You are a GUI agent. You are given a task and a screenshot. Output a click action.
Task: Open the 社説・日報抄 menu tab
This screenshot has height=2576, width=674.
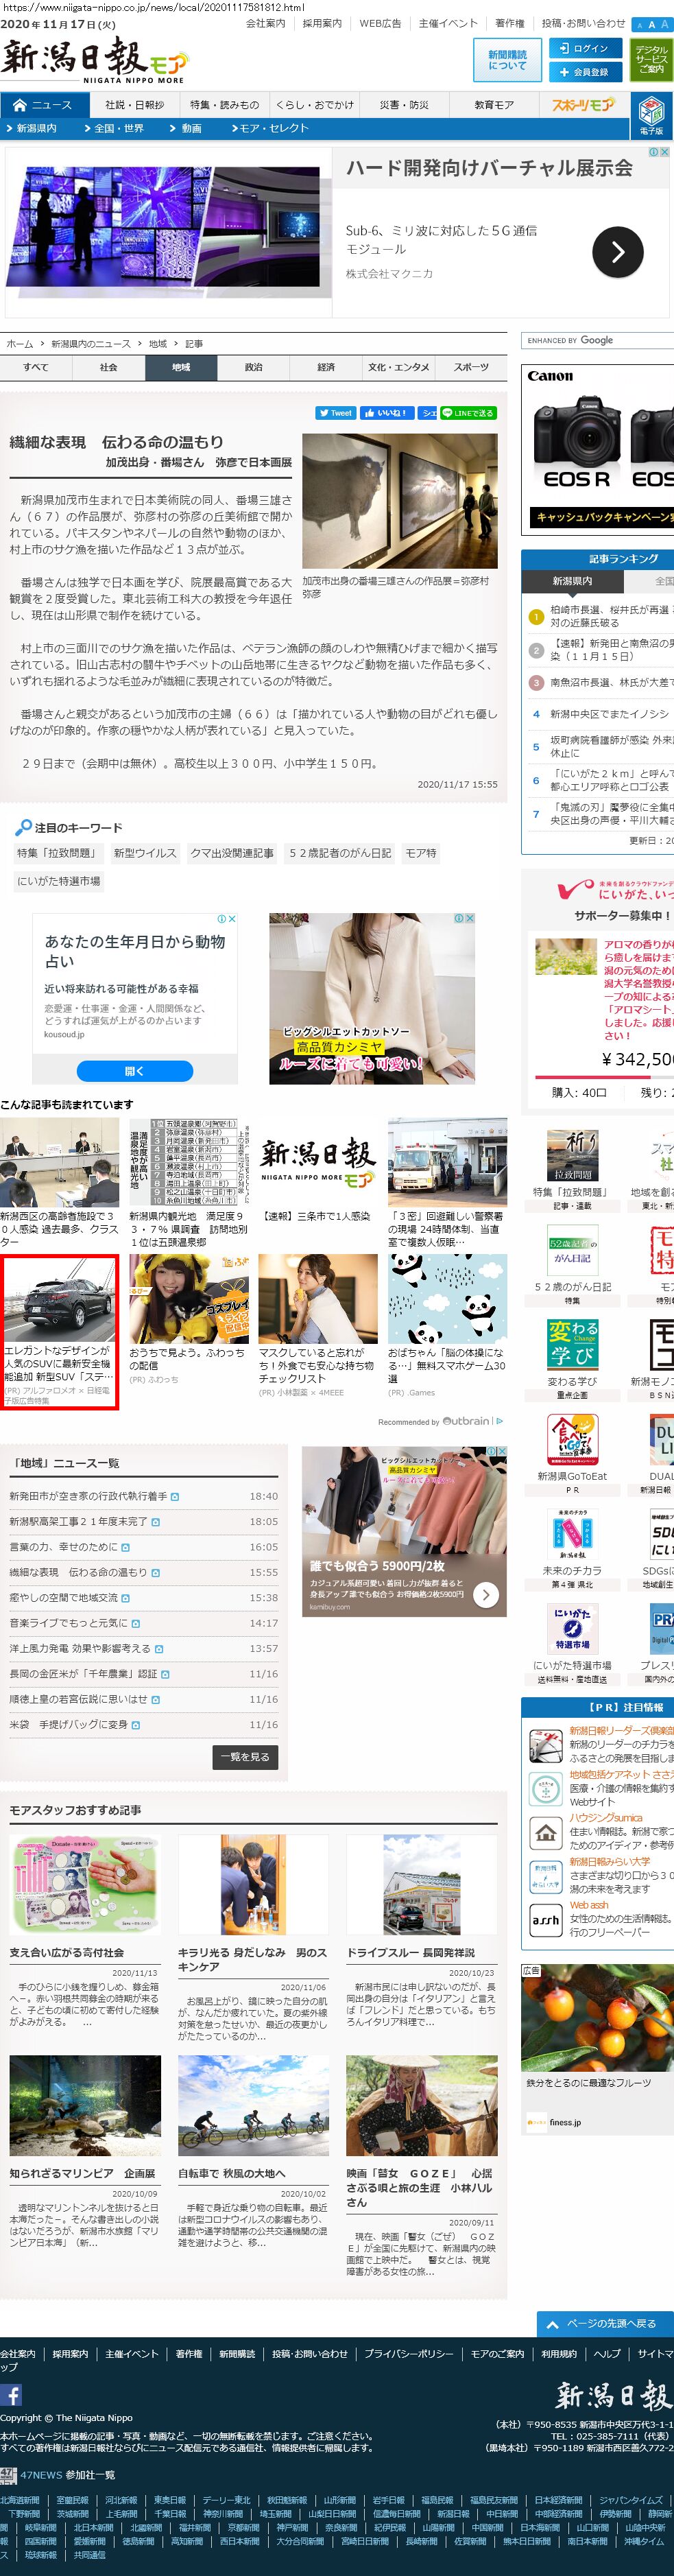[x=134, y=105]
